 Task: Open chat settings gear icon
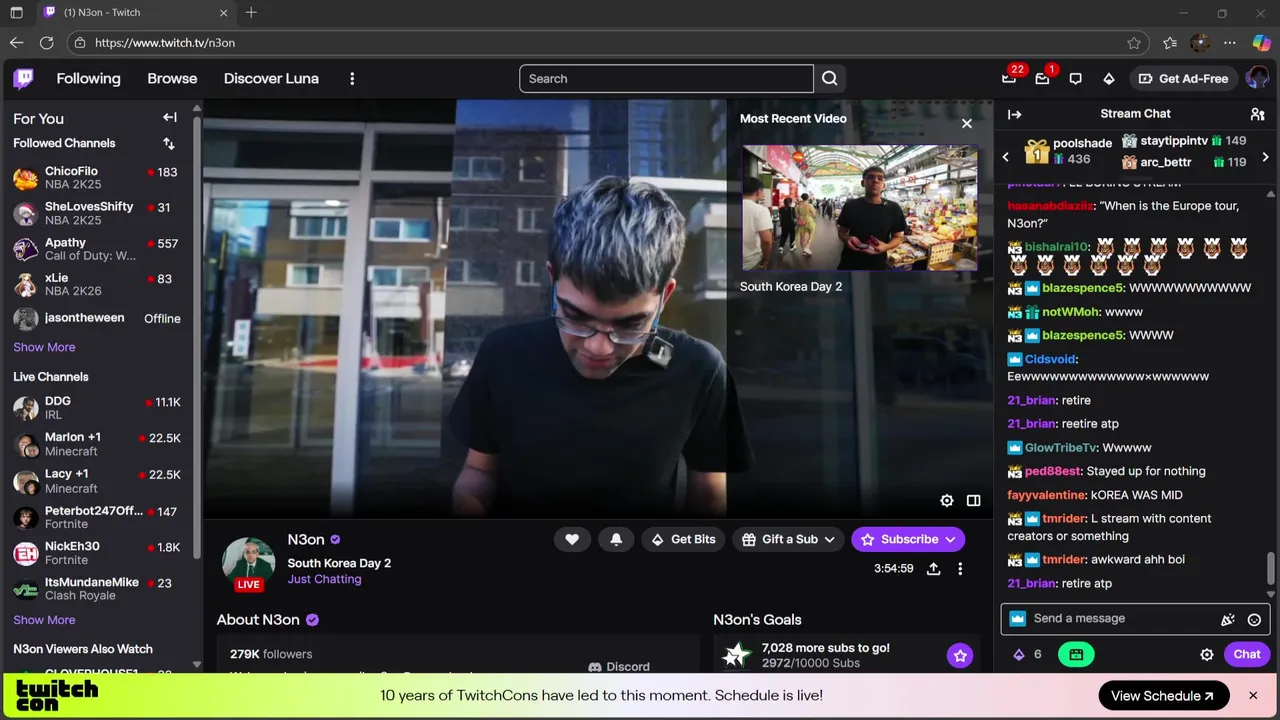[x=1207, y=654]
